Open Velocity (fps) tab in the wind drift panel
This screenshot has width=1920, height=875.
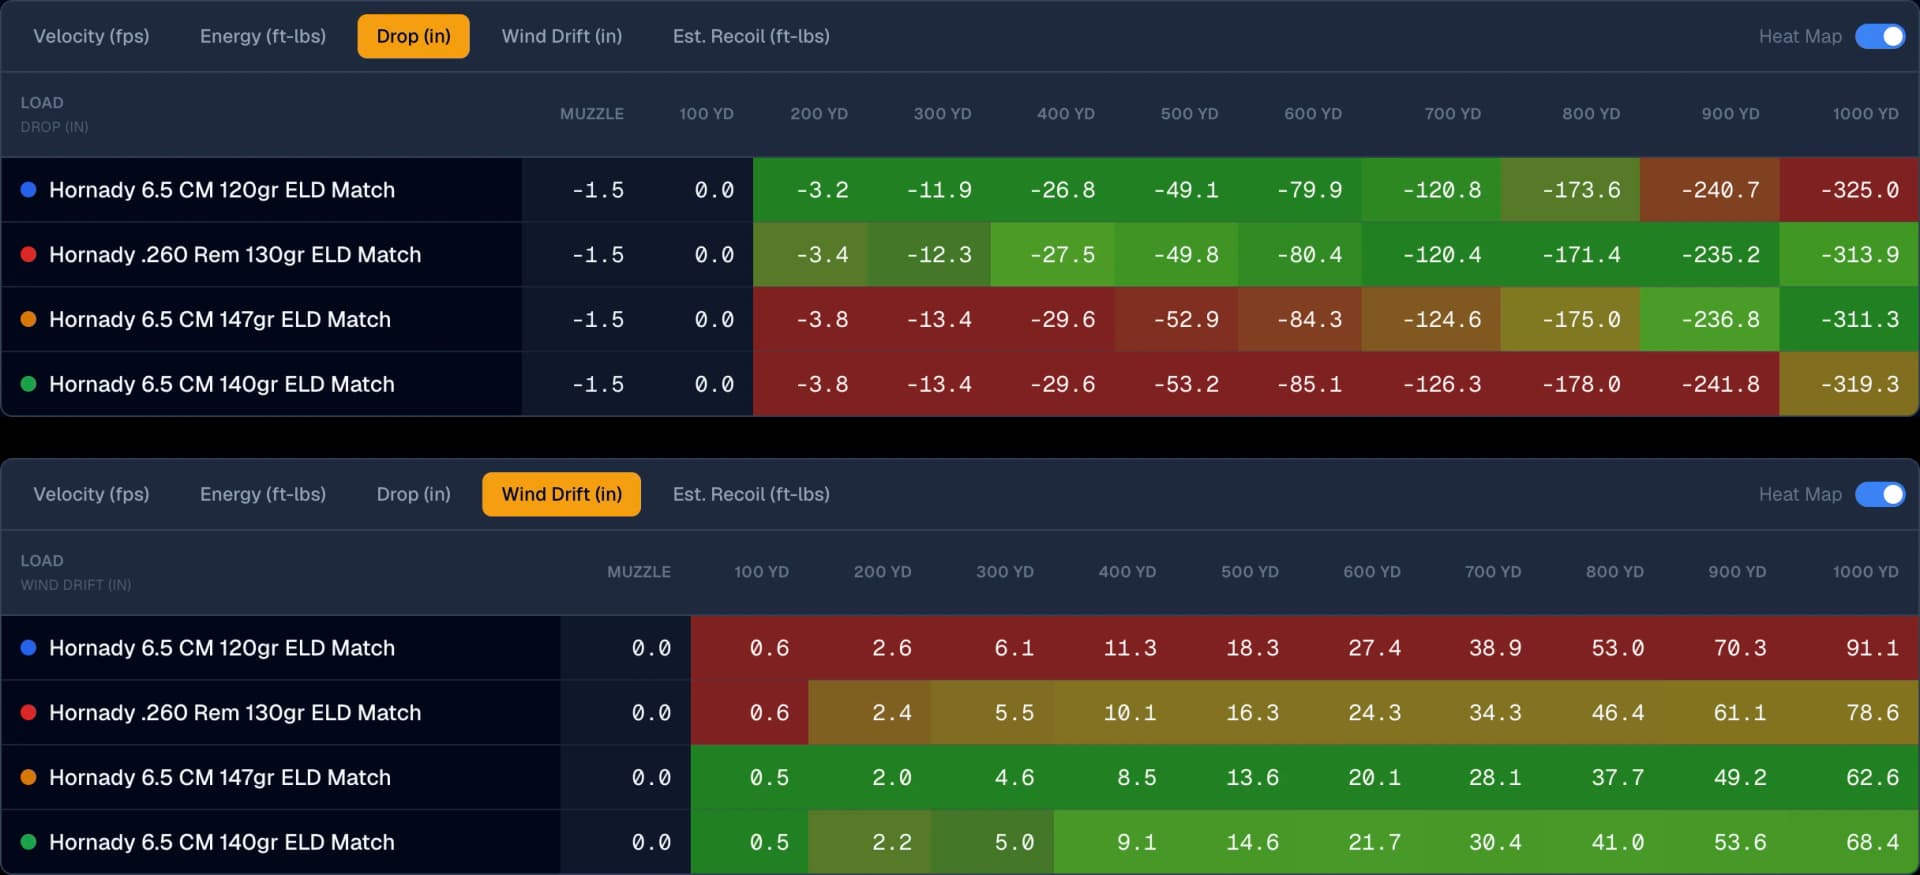[91, 494]
